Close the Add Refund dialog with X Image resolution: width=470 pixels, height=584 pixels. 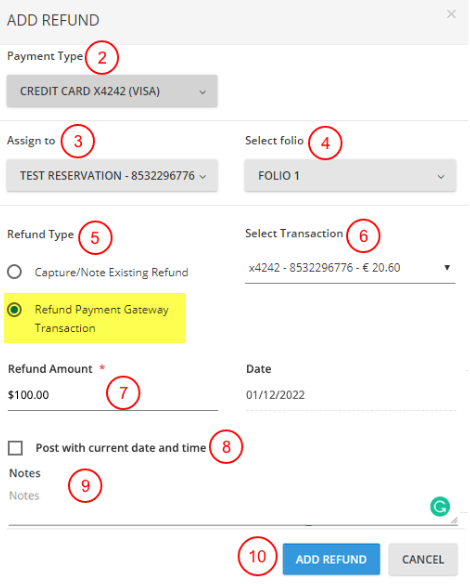[451, 14]
